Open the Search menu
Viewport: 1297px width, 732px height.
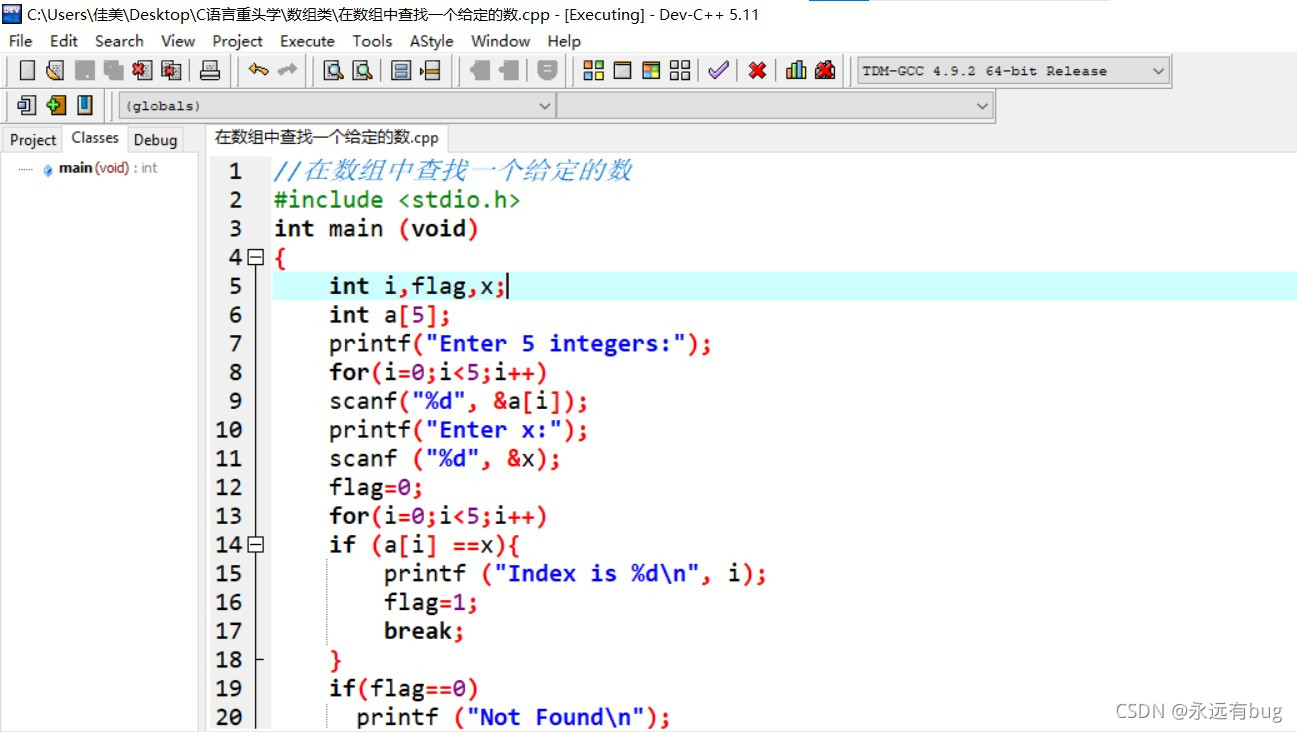pos(119,41)
